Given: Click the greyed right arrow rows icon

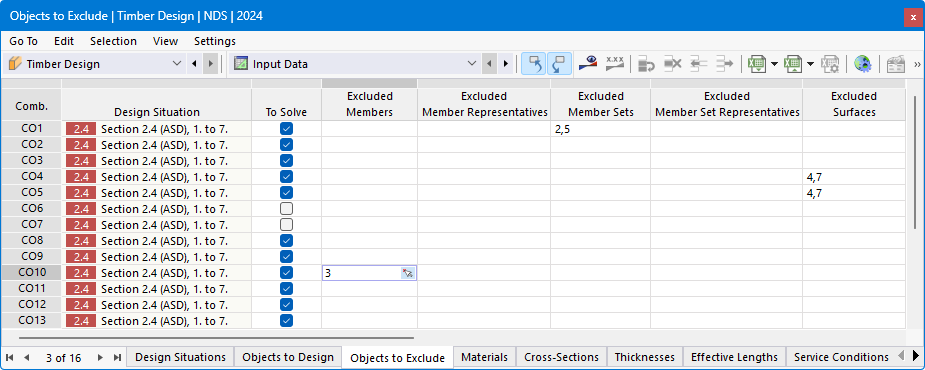Looking at the screenshot, I should [x=724, y=64].
